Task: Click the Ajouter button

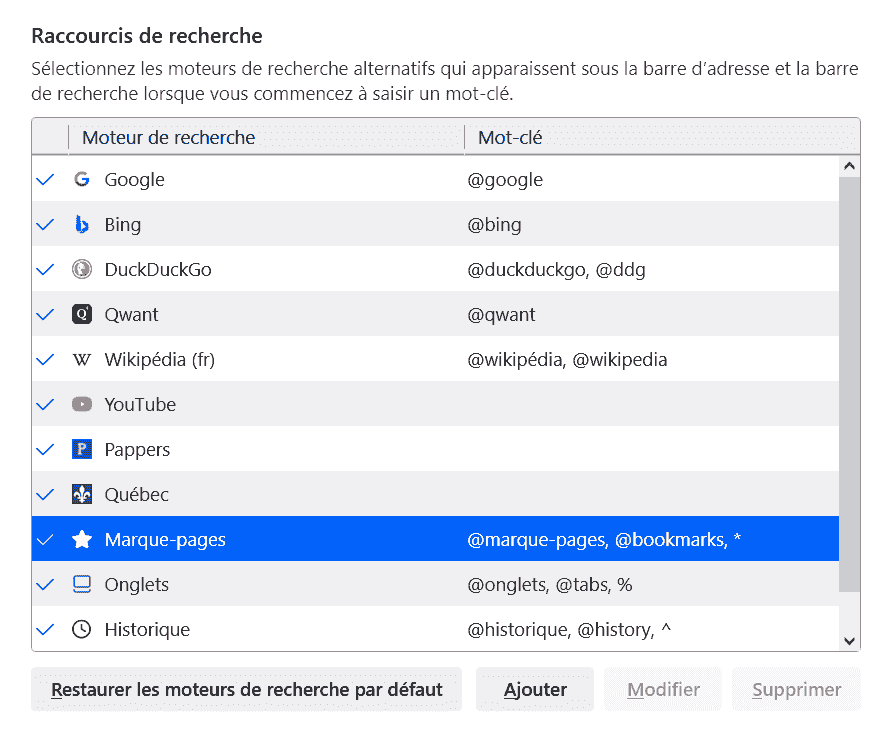Action: click(535, 689)
